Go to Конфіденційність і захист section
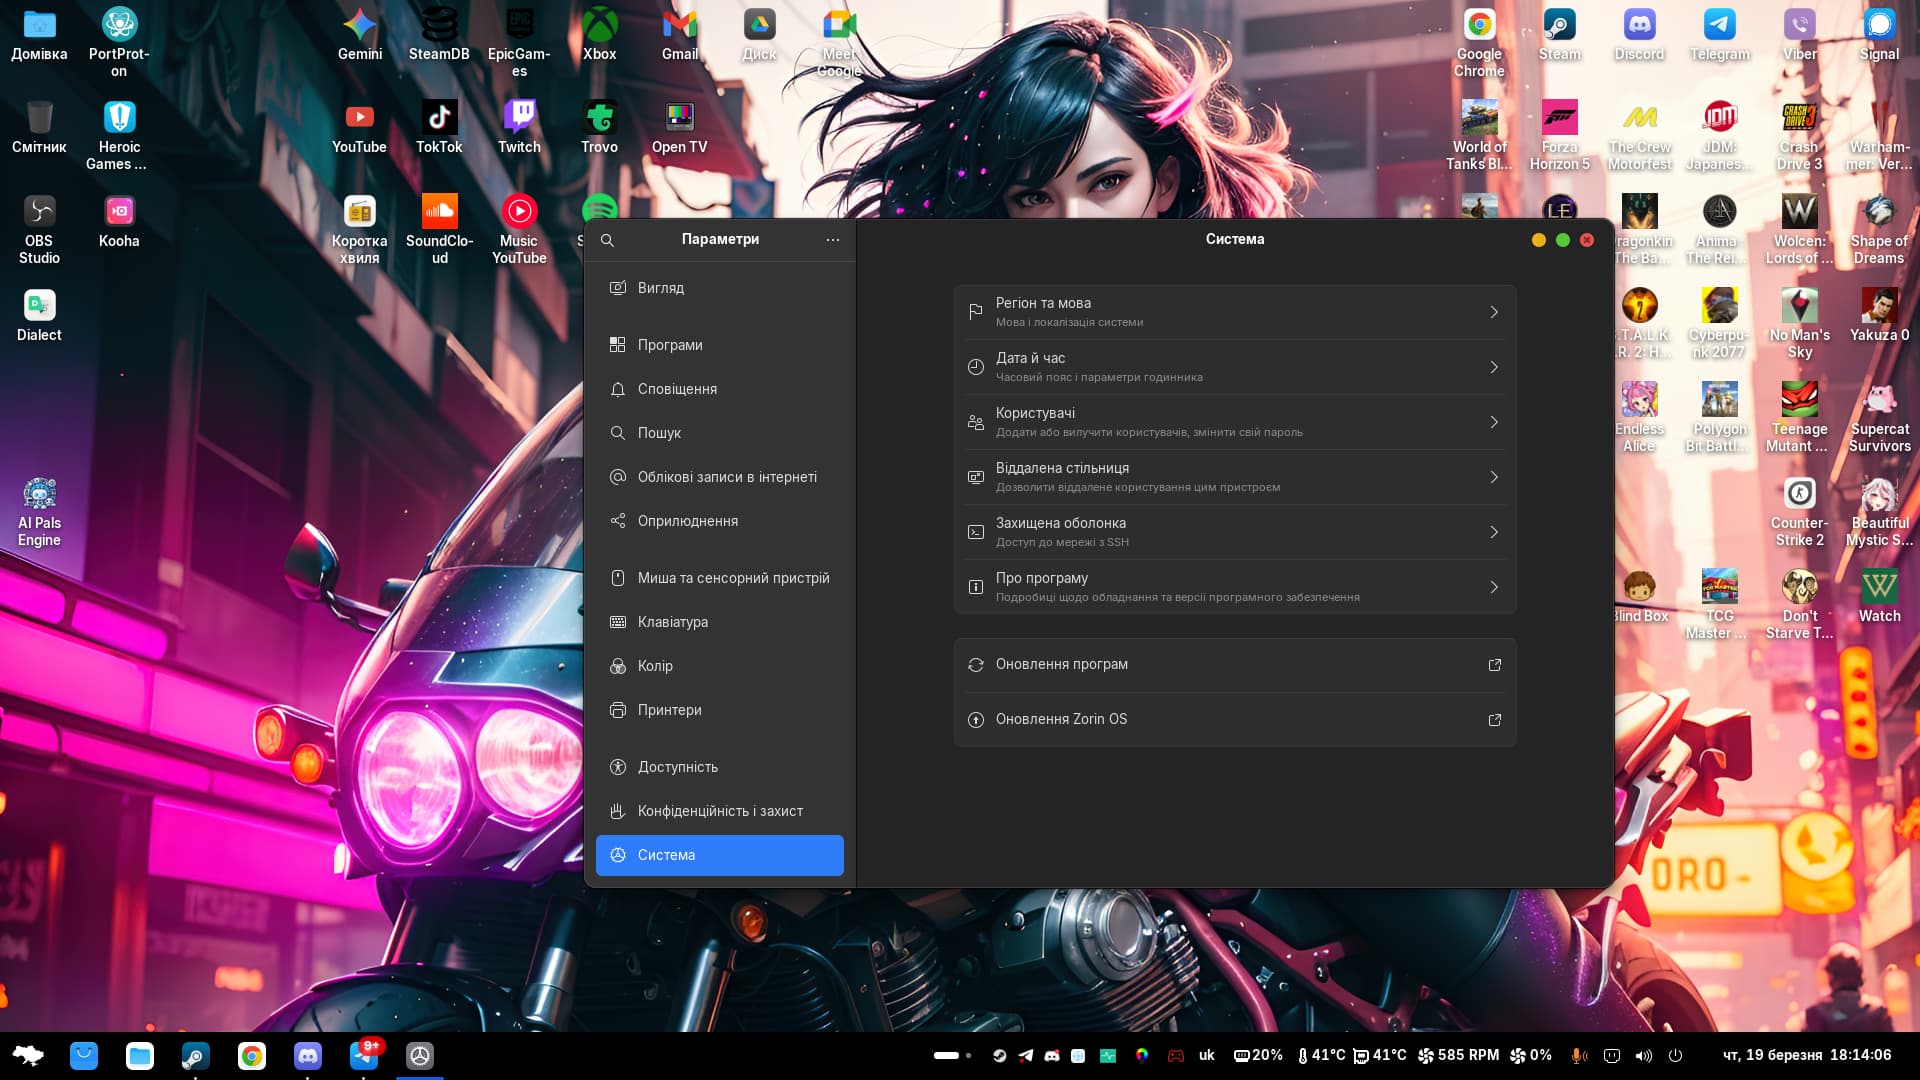1920x1080 pixels. [x=720, y=811]
